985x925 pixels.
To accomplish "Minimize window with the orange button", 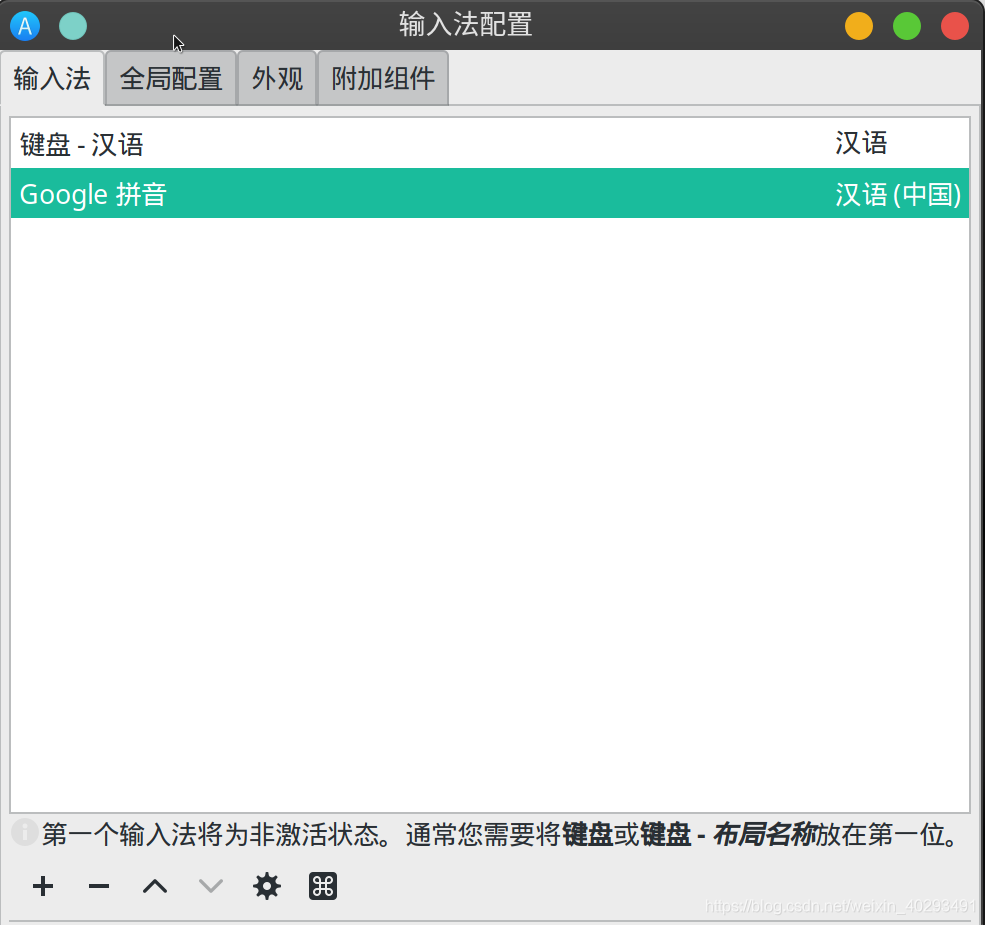I will pos(859,26).
